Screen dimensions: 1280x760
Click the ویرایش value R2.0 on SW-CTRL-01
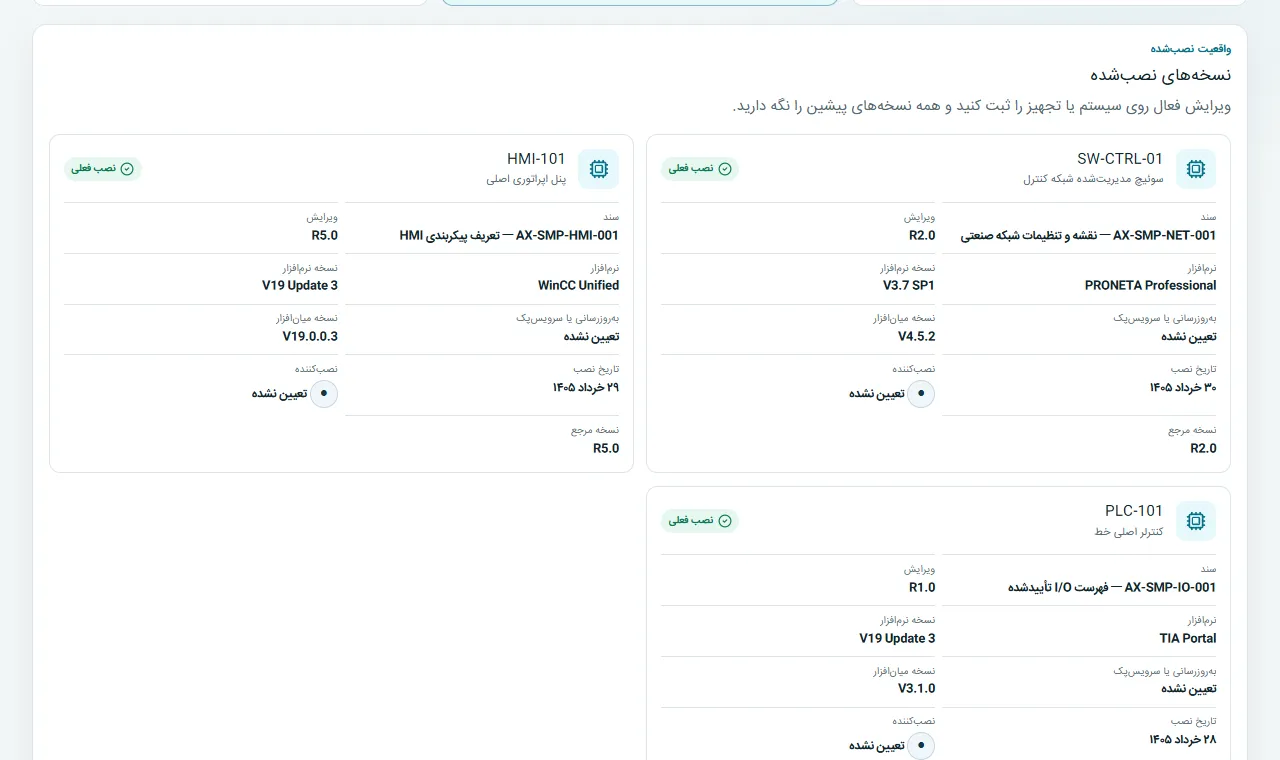click(922, 236)
